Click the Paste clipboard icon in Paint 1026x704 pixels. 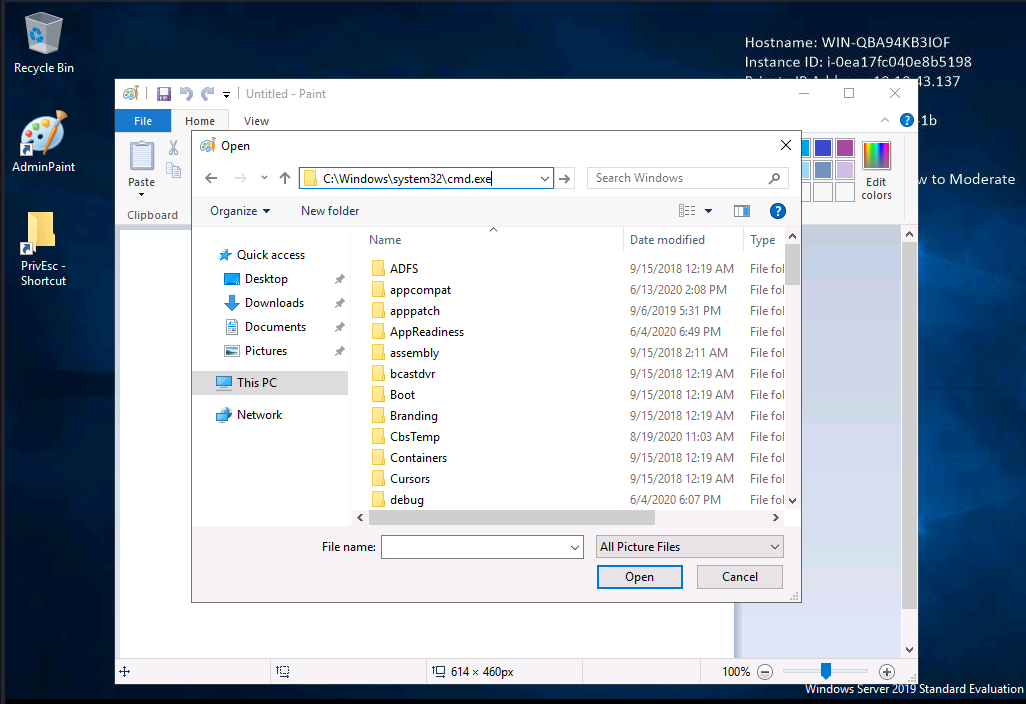[141, 156]
